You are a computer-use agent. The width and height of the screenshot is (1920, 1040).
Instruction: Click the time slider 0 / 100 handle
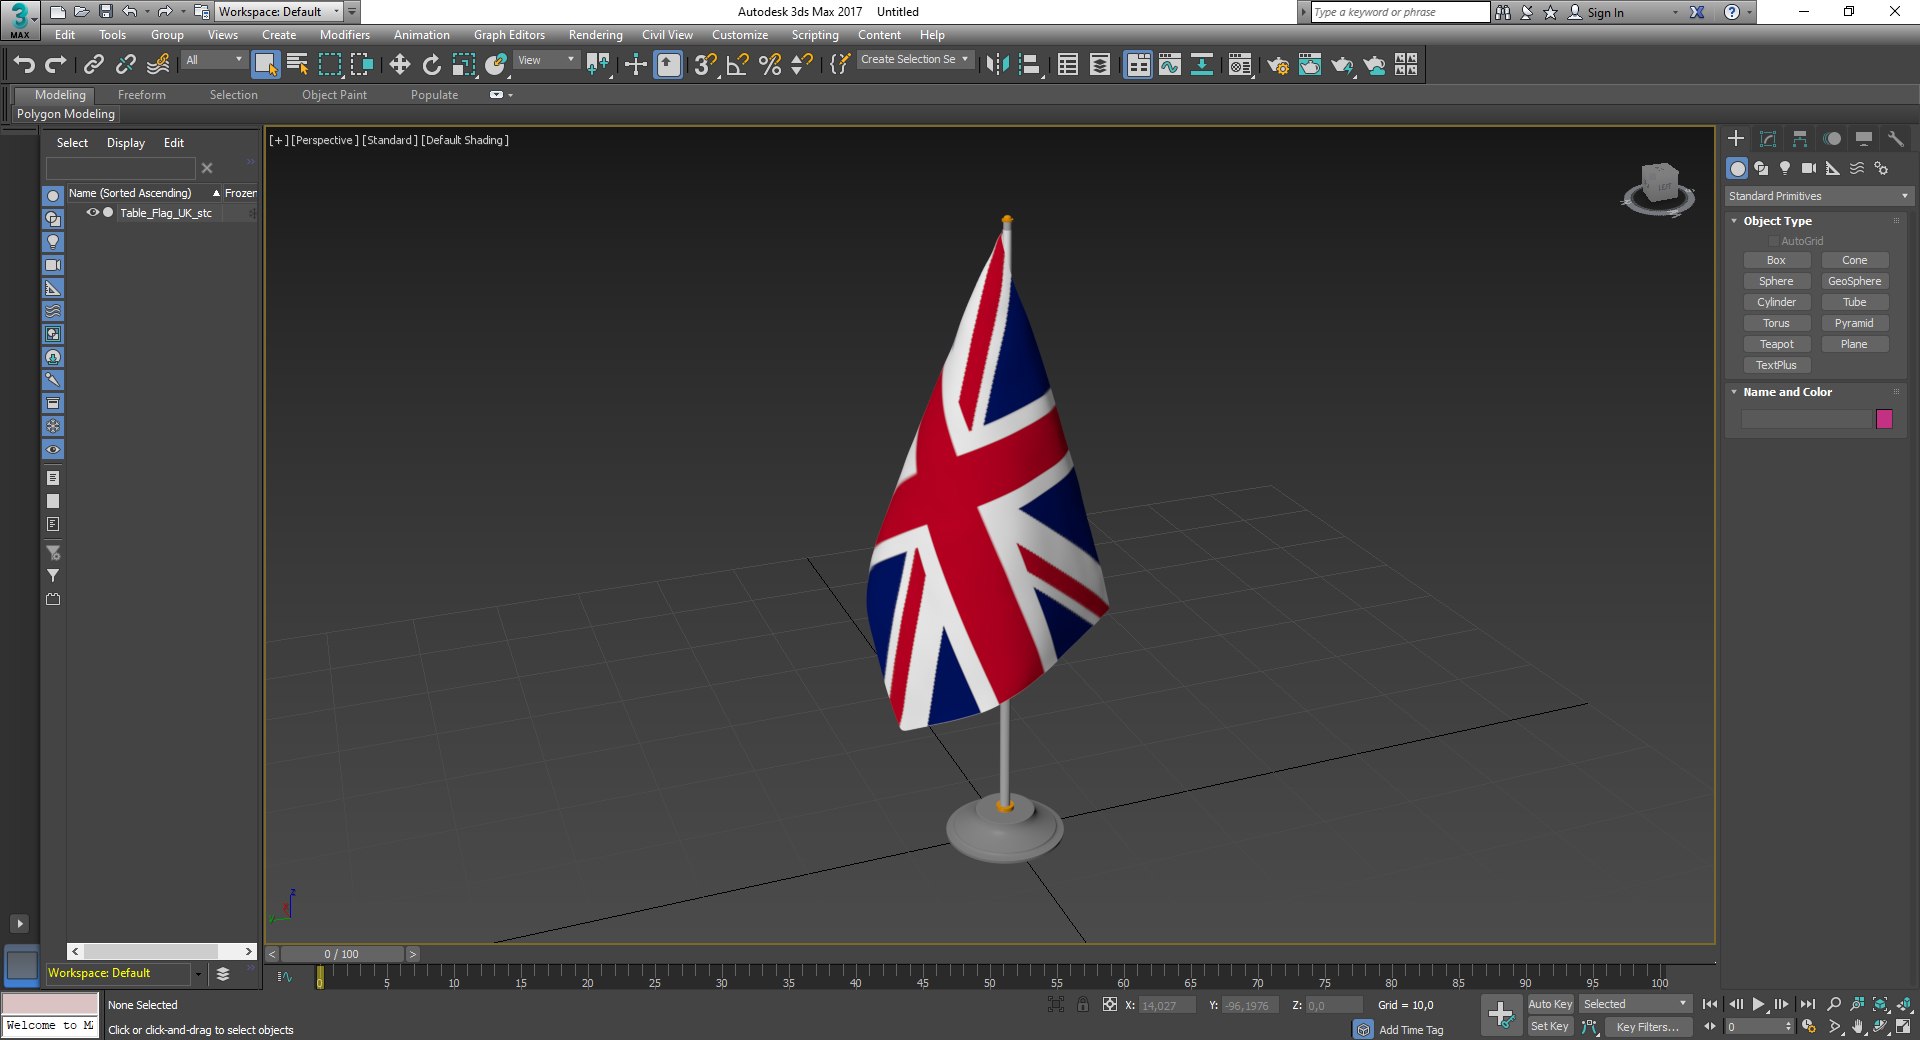[342, 954]
